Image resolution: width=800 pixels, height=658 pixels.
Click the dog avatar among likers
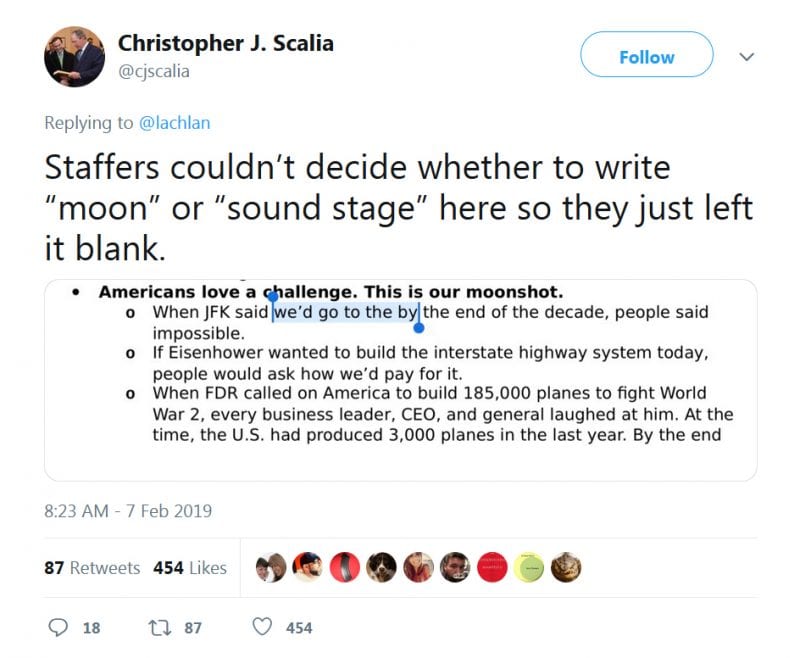381,567
